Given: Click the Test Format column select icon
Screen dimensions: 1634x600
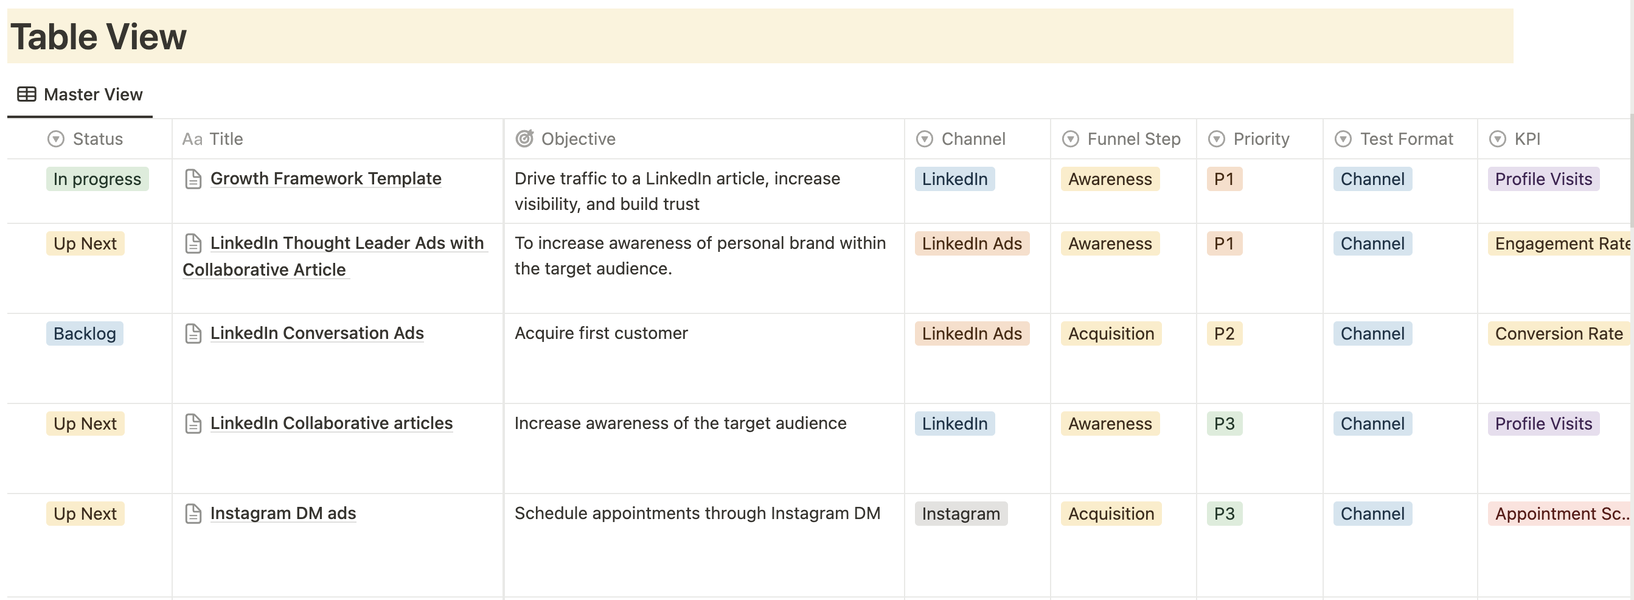Looking at the screenshot, I should pos(1344,139).
